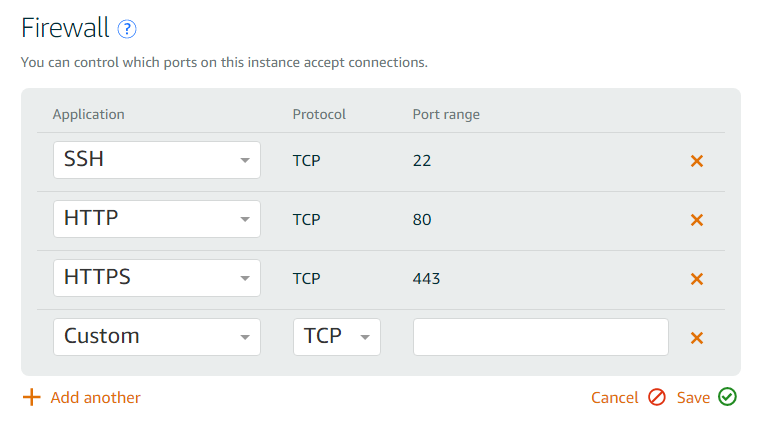The width and height of the screenshot is (761, 428).
Task: Click the red cancel circle icon
Action: (657, 397)
